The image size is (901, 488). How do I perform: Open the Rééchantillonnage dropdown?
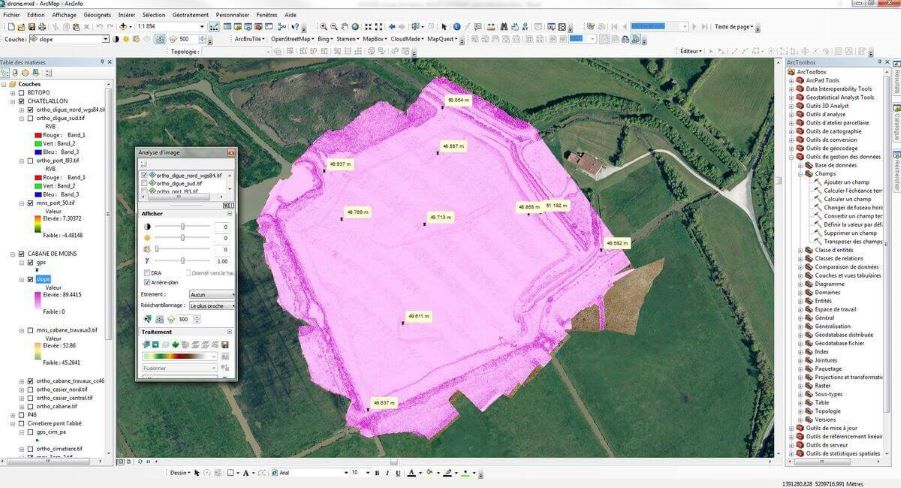tap(212, 306)
